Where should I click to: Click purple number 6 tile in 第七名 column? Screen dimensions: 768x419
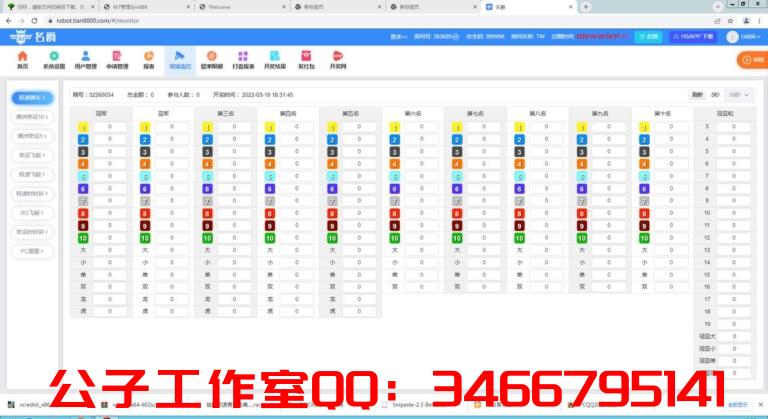[457, 189]
